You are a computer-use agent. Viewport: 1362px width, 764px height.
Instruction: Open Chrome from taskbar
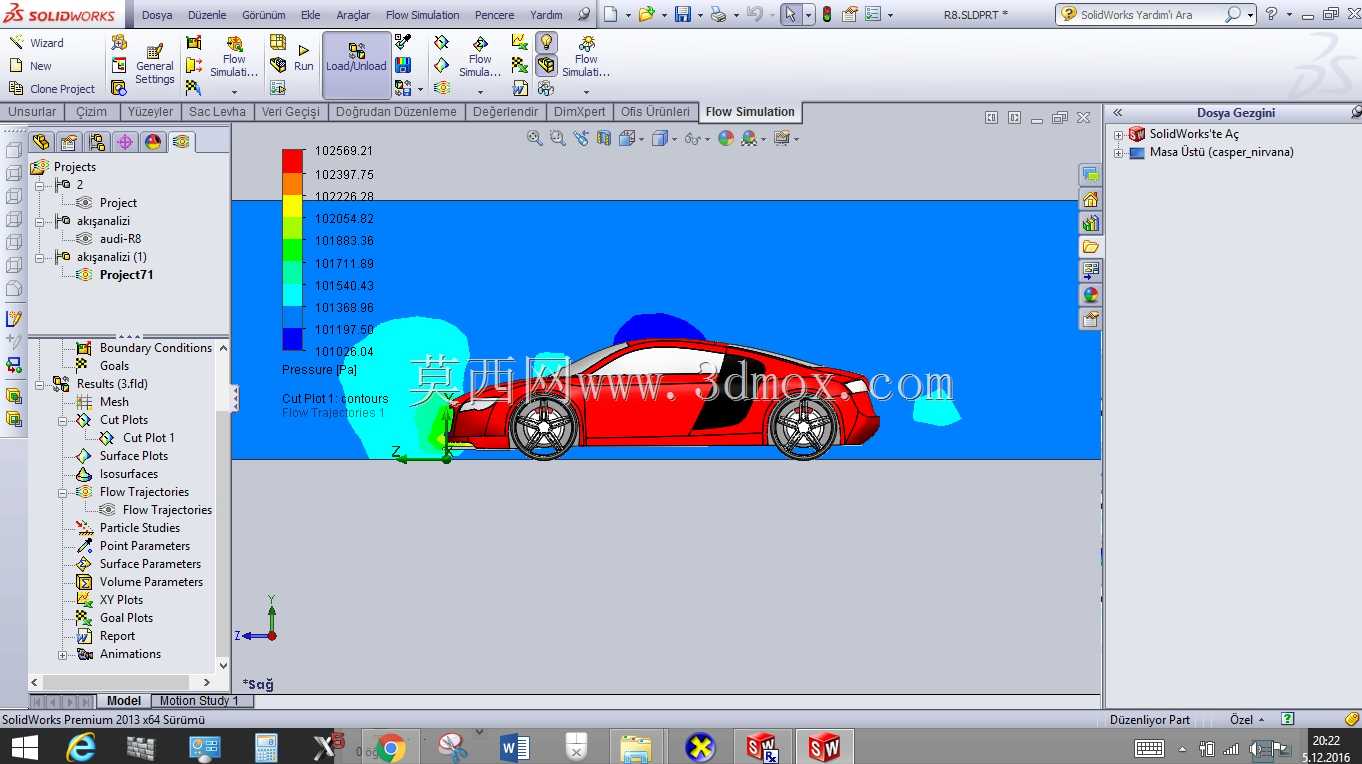coord(391,747)
